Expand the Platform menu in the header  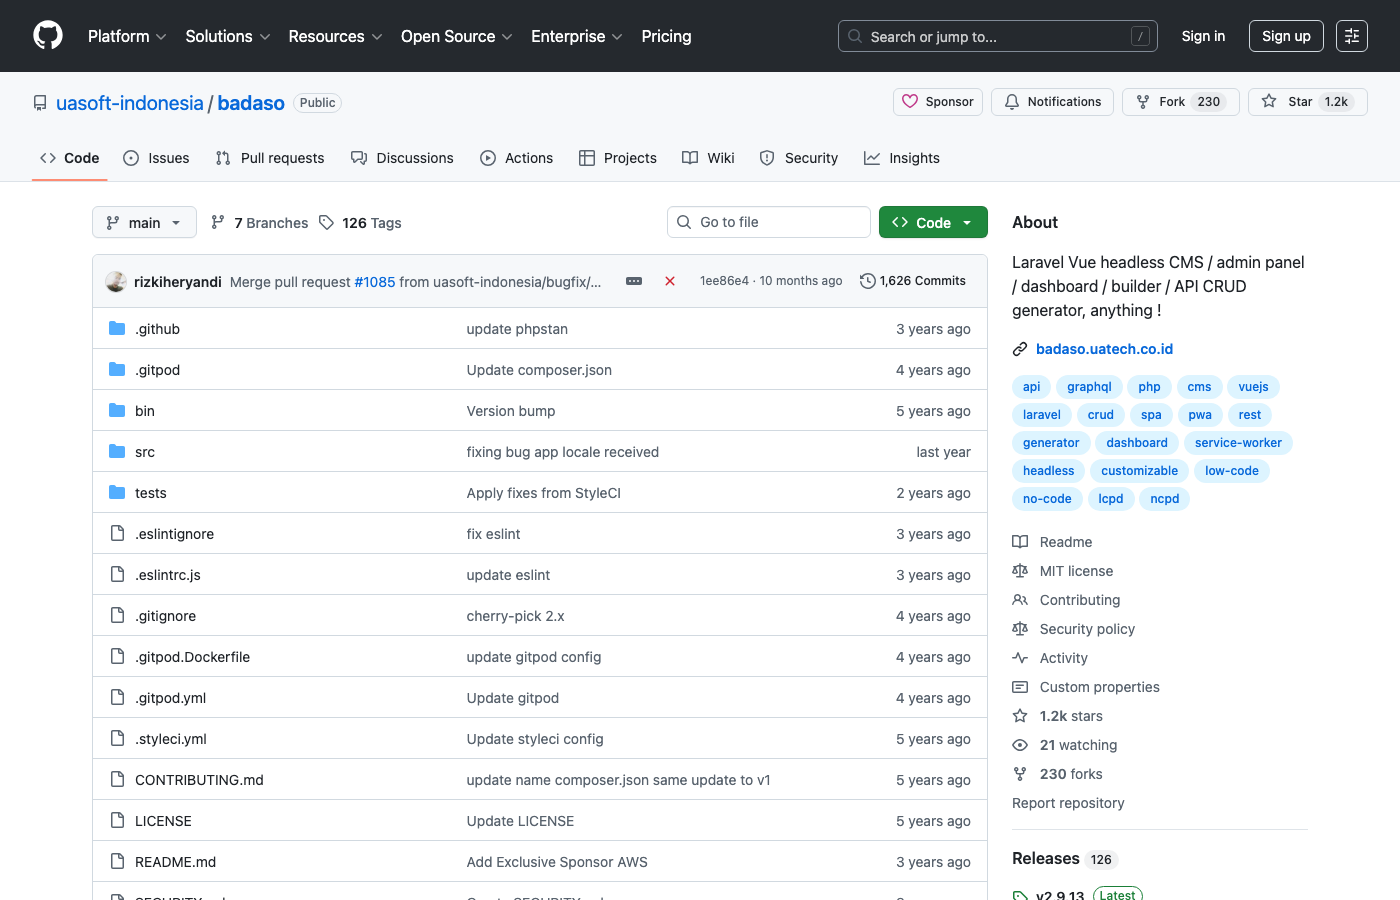pyautogui.click(x=126, y=36)
